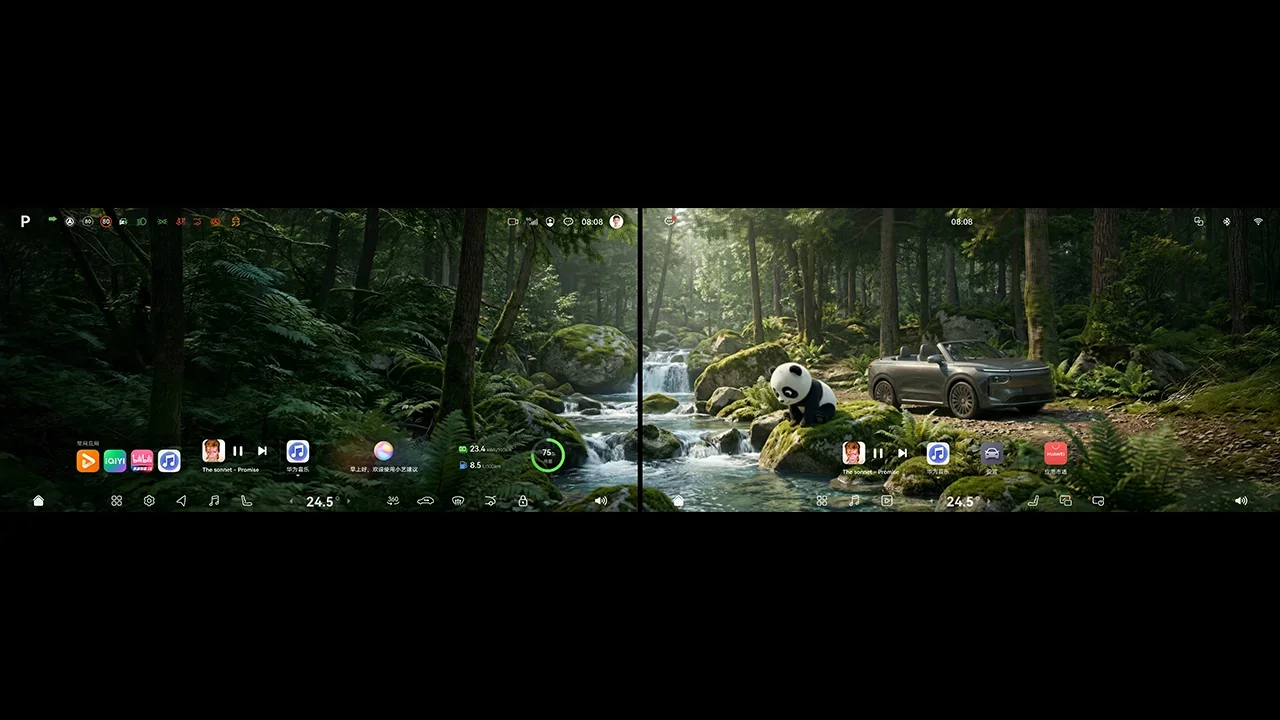This screenshot has height=720, width=1280.
Task: Open the 75% battery ring widget
Action: [x=548, y=455]
